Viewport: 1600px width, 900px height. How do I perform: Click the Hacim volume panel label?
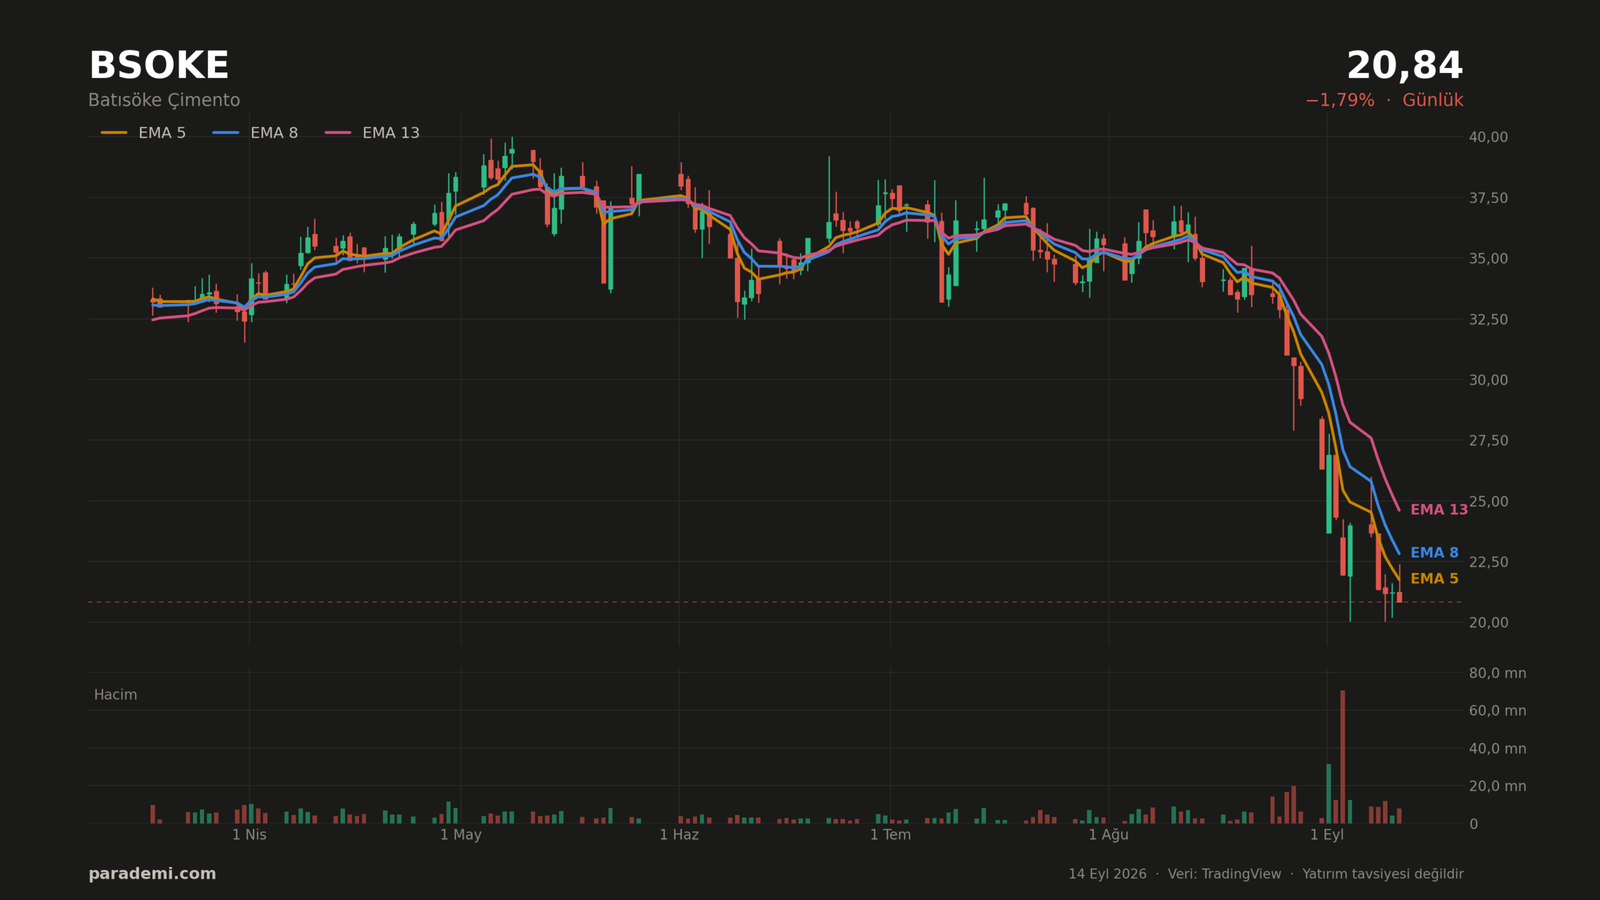pyautogui.click(x=116, y=695)
